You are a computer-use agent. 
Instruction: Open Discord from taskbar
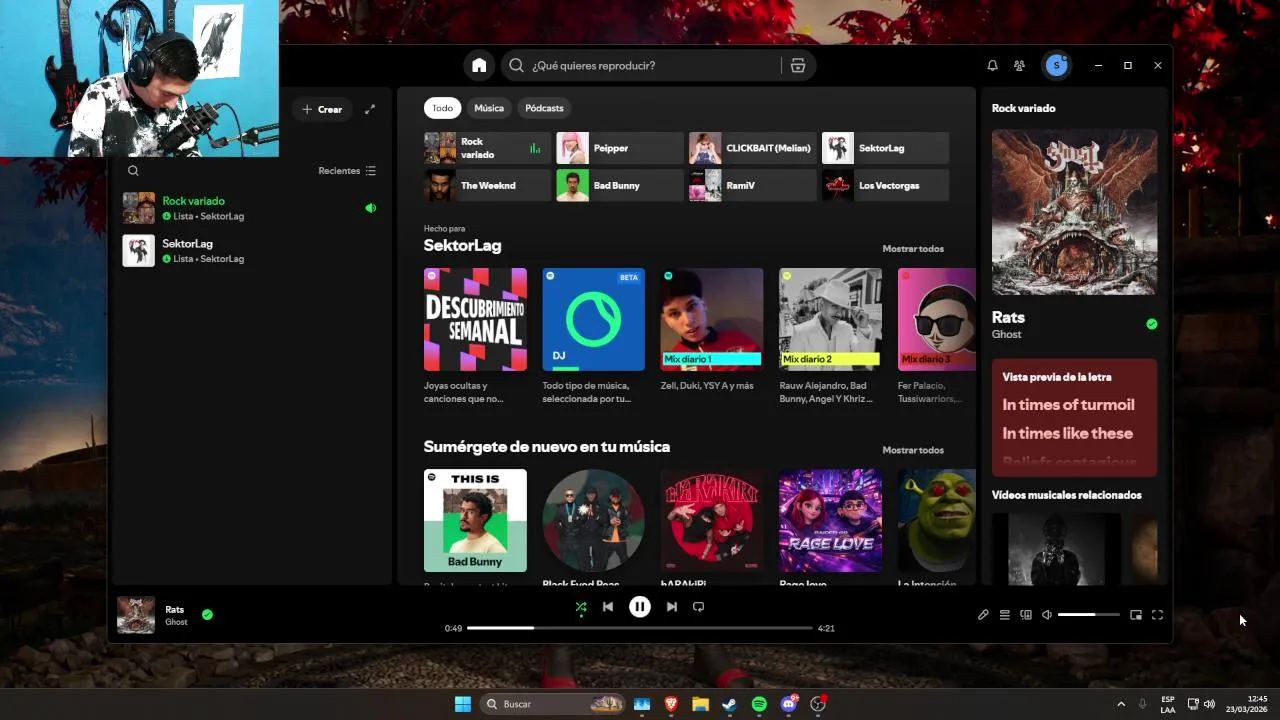tap(789, 704)
